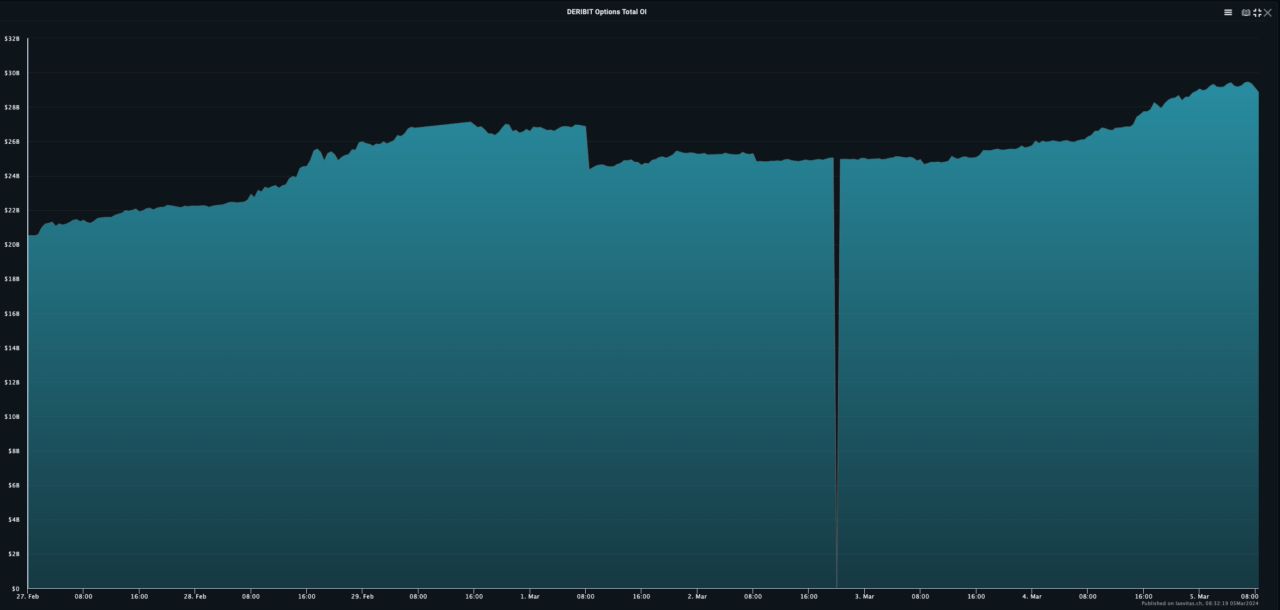Click the '4. Mar' x-axis date label

tap(1032, 596)
